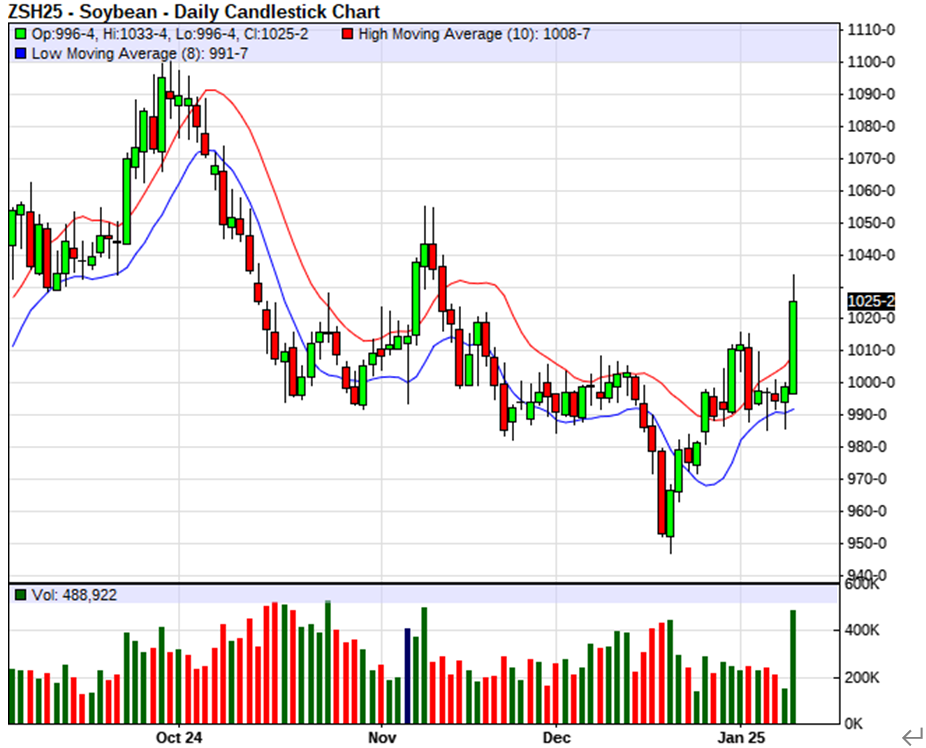The image size is (926, 748).
Task: Click the Oct 24 date axis label
Action: [x=181, y=737]
